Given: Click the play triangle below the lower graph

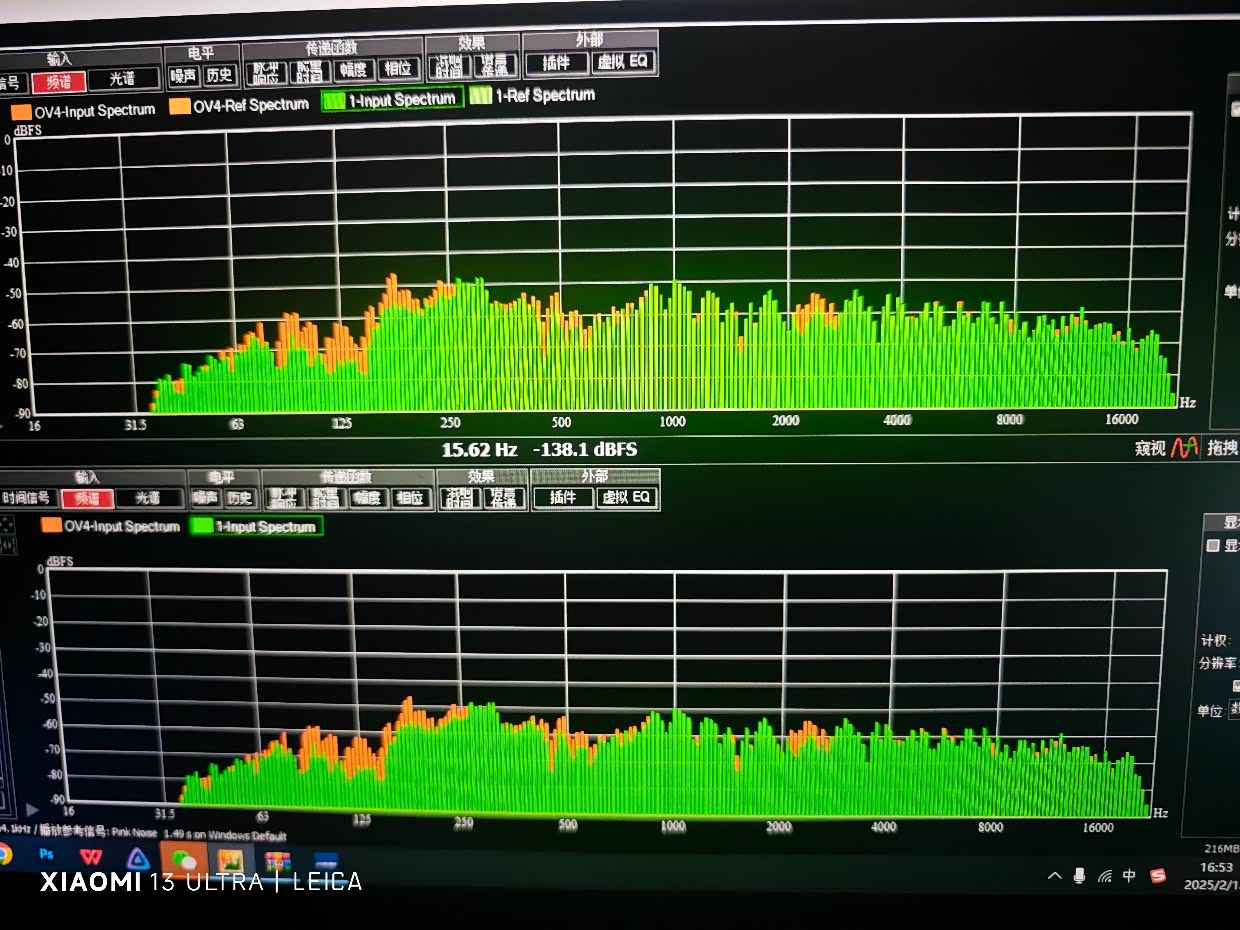Looking at the screenshot, I should click(33, 809).
